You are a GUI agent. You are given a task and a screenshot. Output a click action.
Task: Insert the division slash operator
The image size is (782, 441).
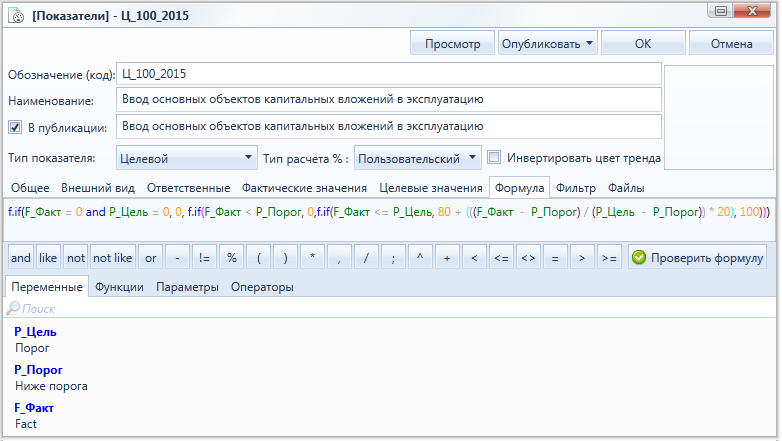coord(366,257)
